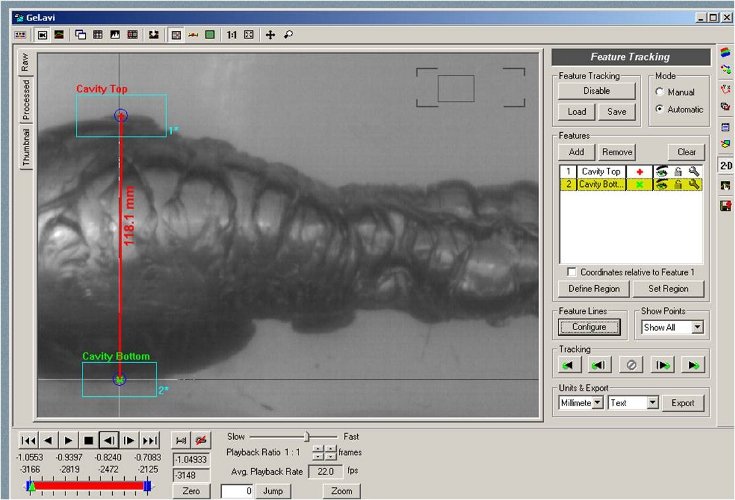Open the Millimeter units dropdown

tap(597, 403)
